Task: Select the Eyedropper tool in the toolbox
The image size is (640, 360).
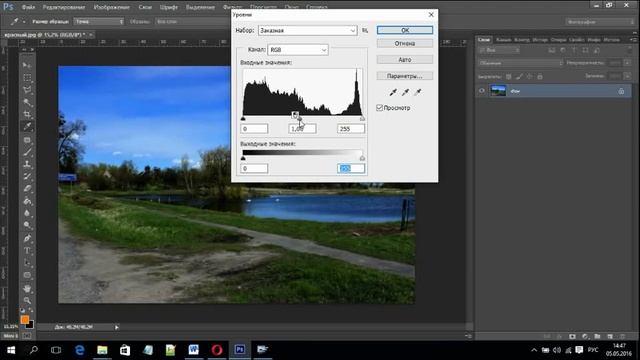Action: (27, 127)
